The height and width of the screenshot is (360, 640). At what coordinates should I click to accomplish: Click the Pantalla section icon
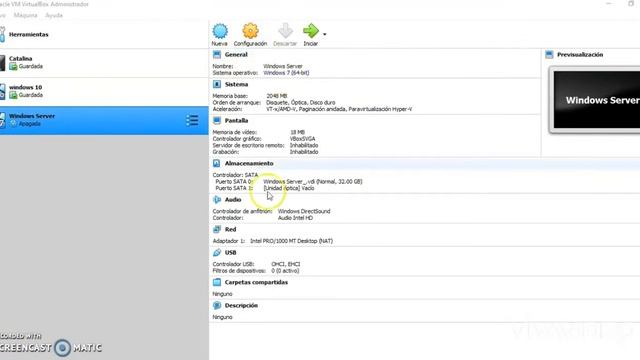(x=217, y=120)
